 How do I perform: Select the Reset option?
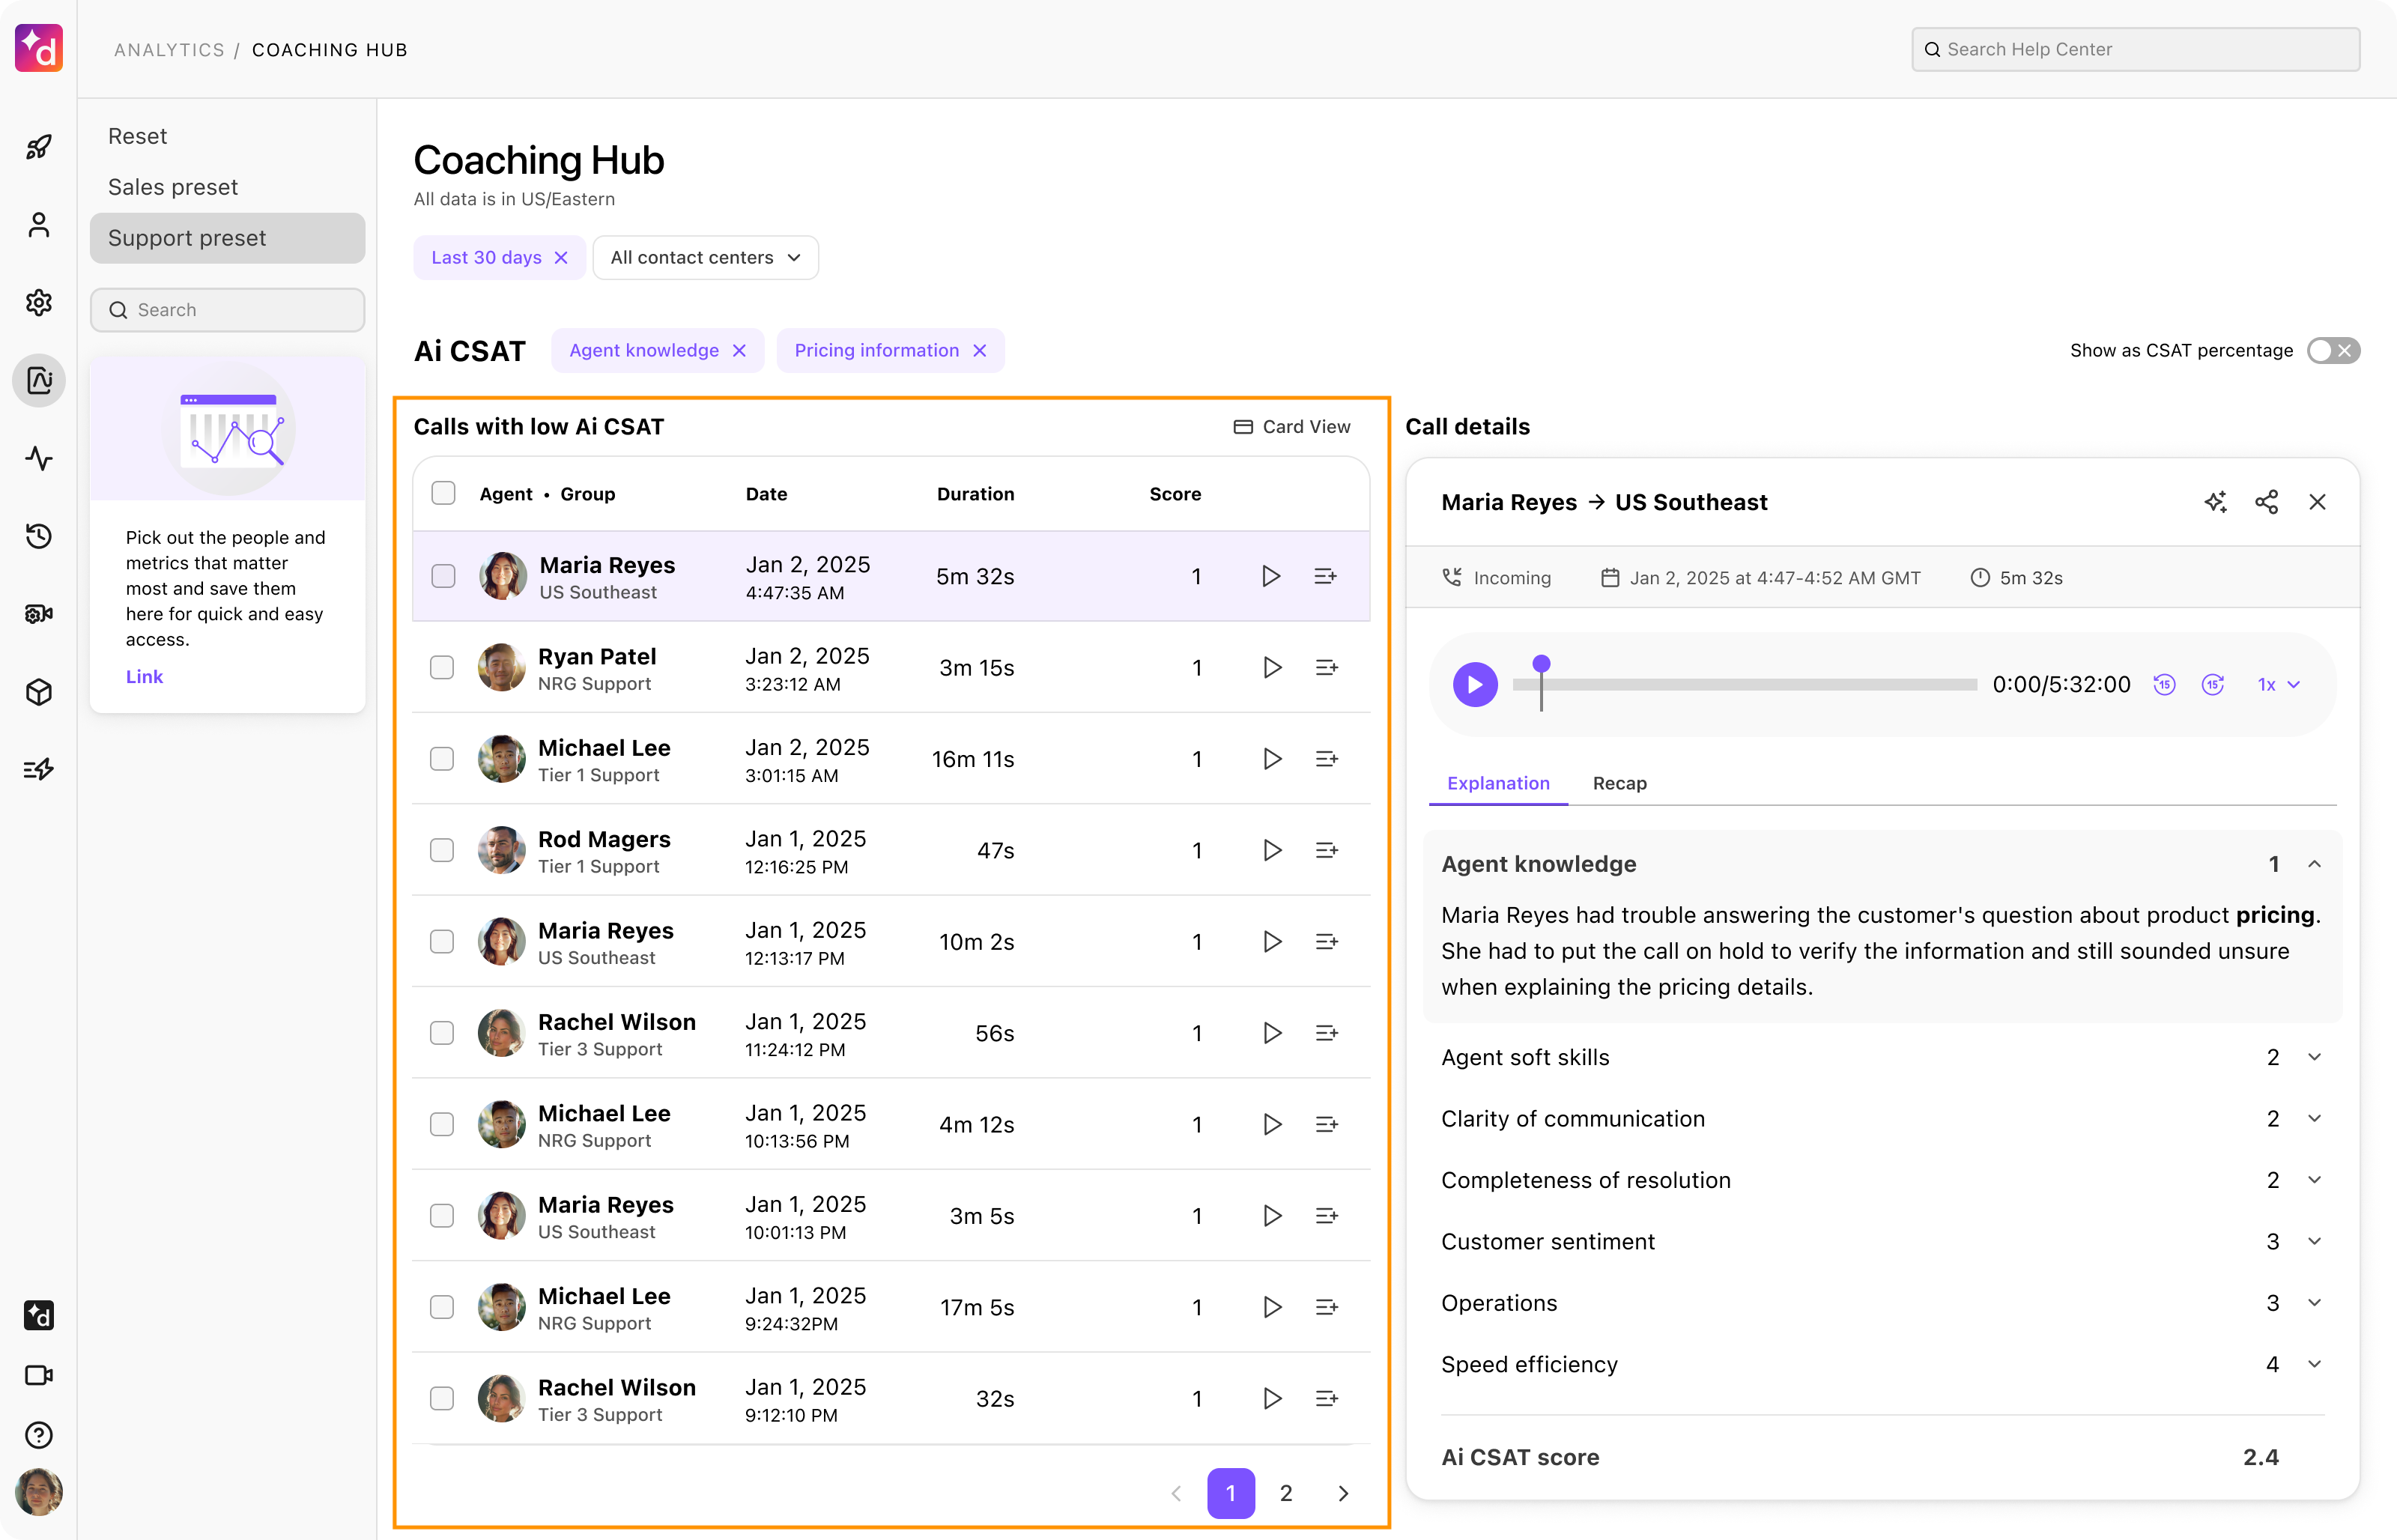tap(137, 136)
